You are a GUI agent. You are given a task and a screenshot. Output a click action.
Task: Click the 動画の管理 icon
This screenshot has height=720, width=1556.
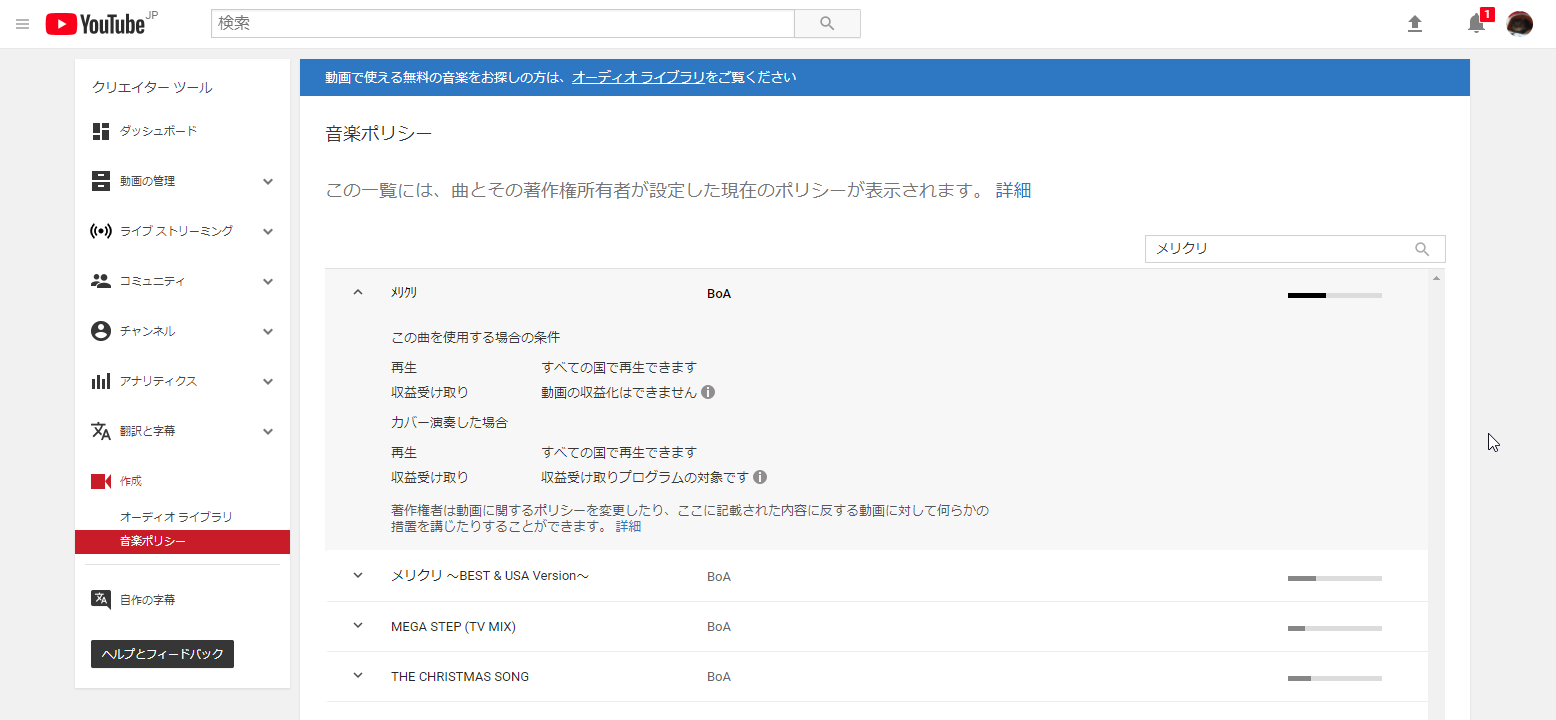100,181
